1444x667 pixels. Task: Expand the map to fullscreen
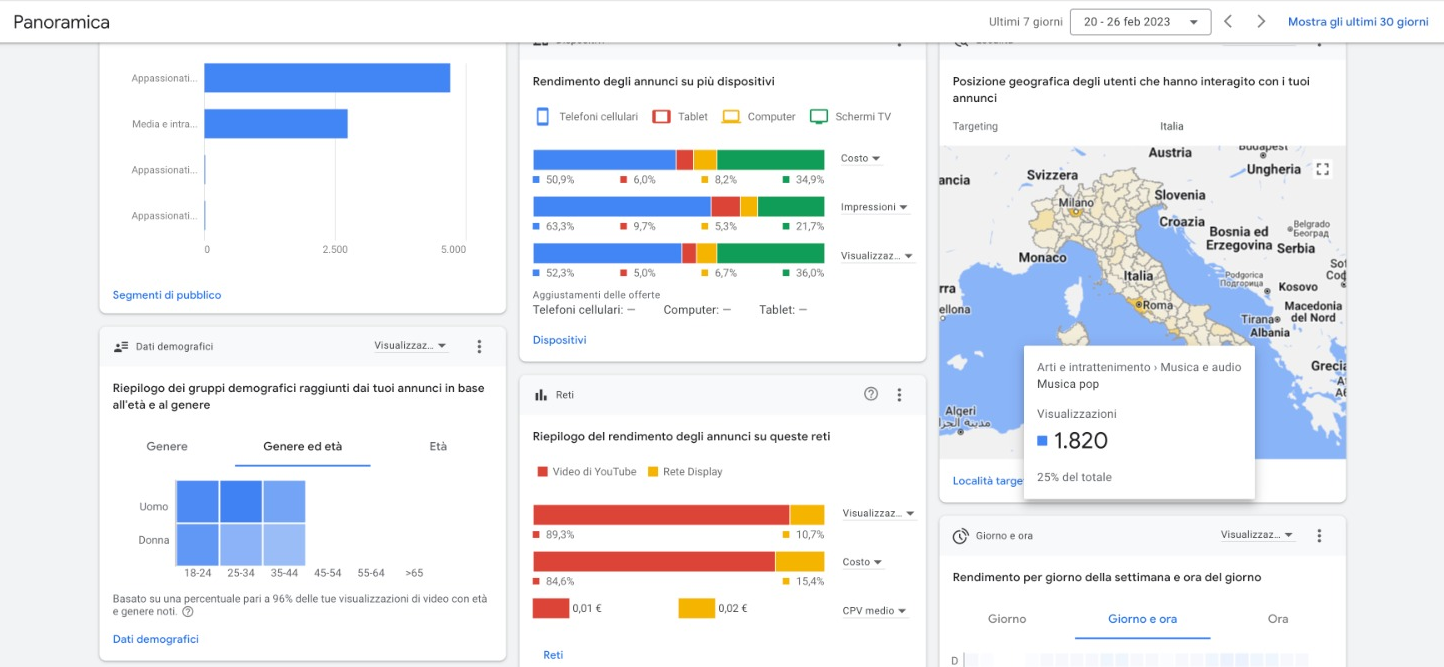[1322, 169]
